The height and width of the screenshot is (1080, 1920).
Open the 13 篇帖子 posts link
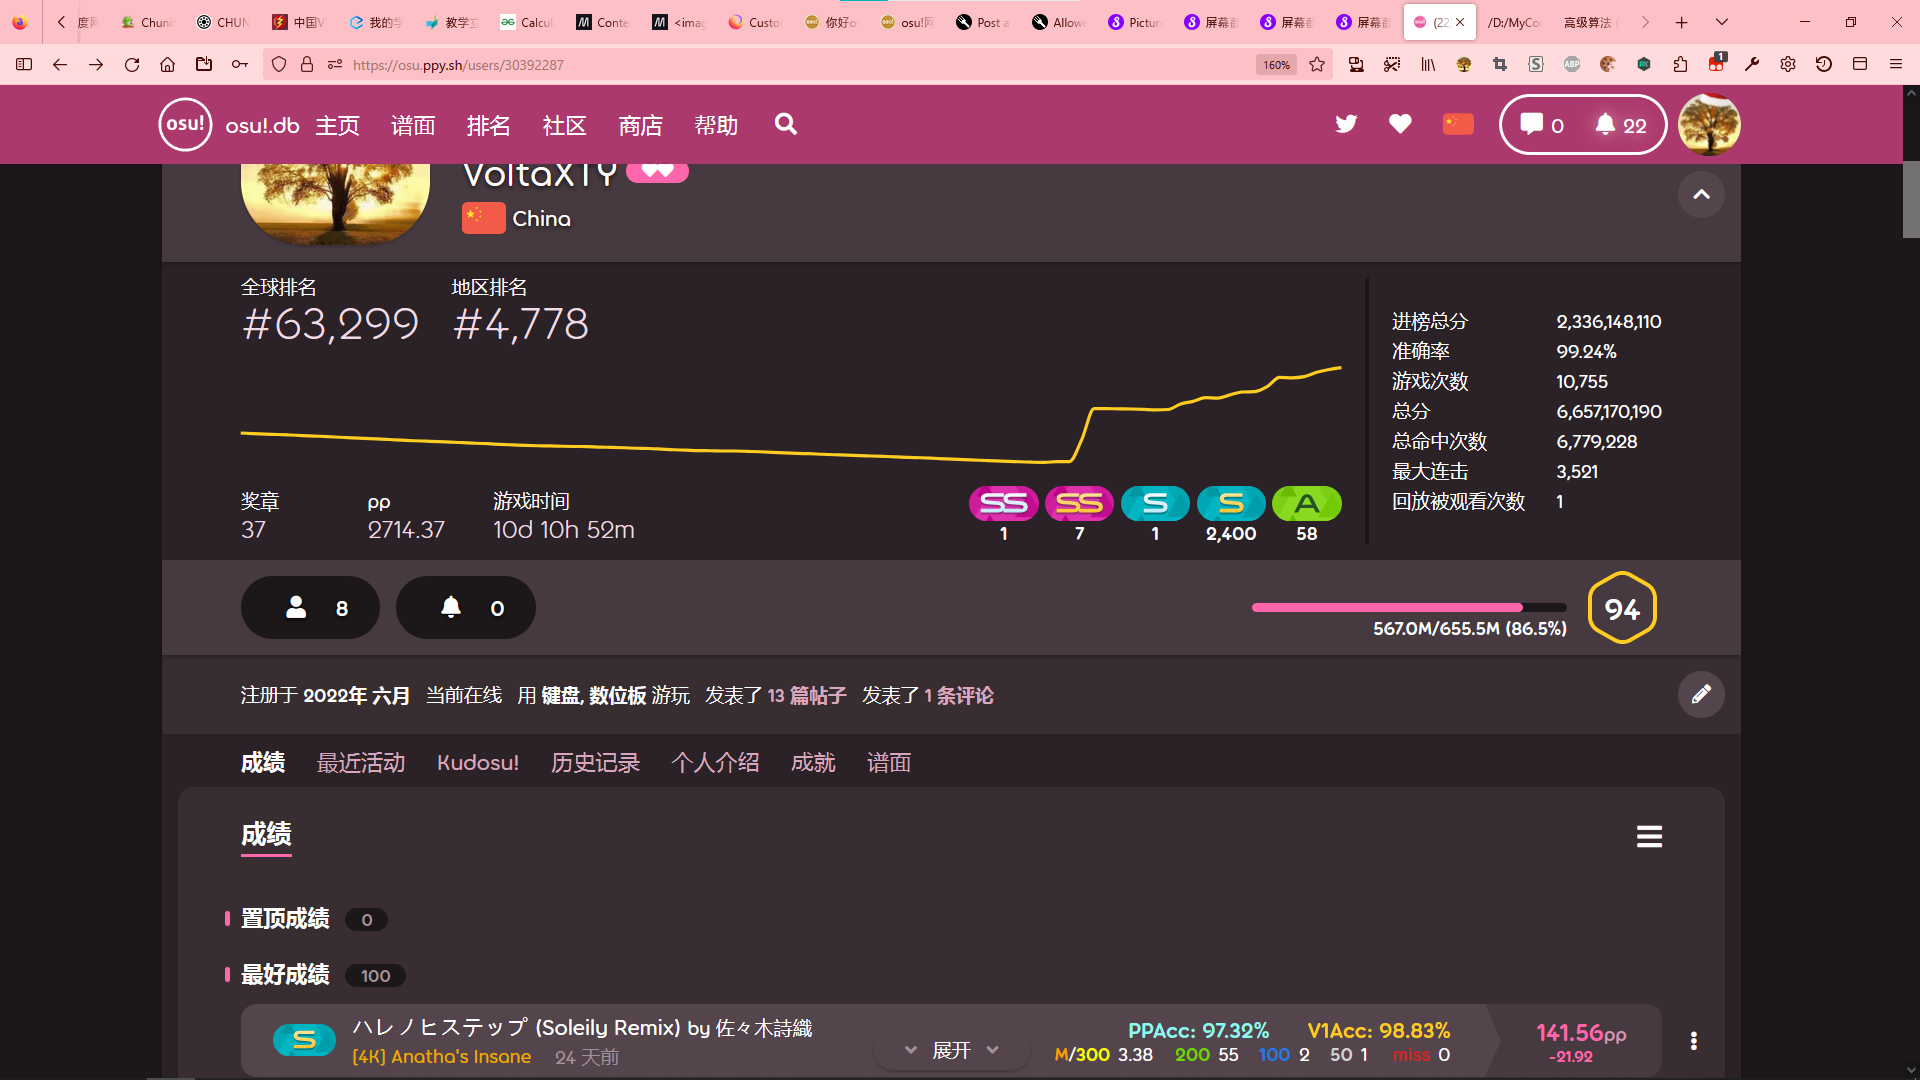pyautogui.click(x=807, y=695)
